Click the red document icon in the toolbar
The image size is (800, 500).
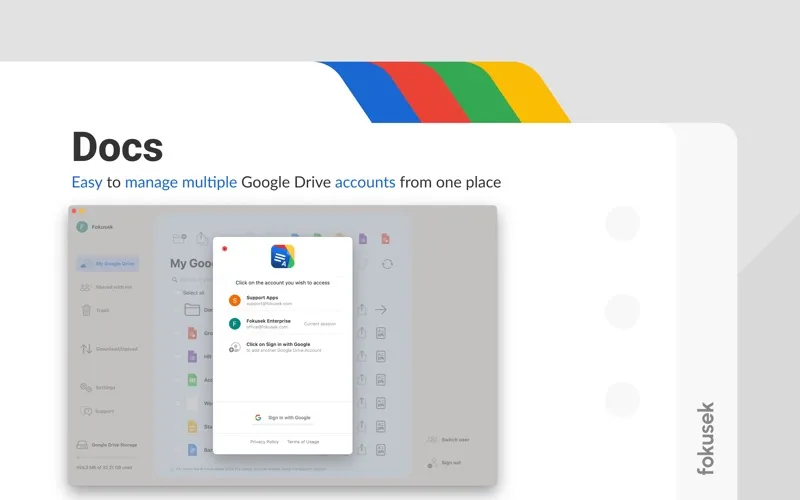(386, 238)
